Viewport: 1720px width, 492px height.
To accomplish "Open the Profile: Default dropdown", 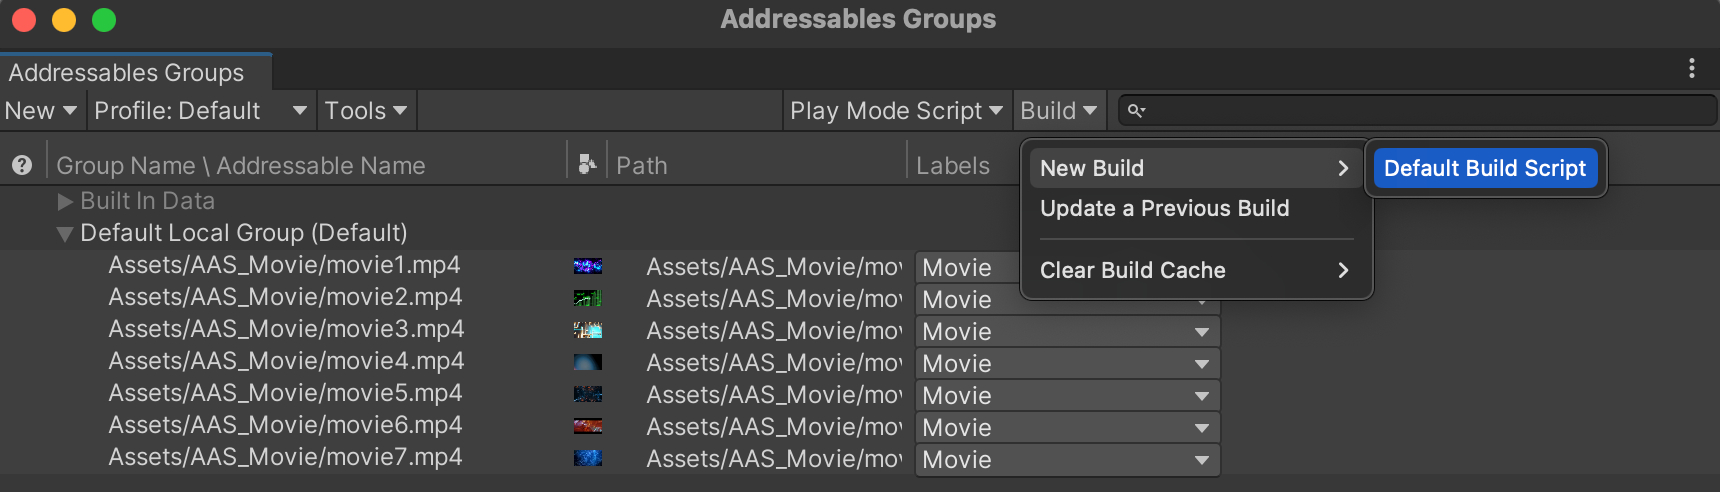I will point(201,110).
